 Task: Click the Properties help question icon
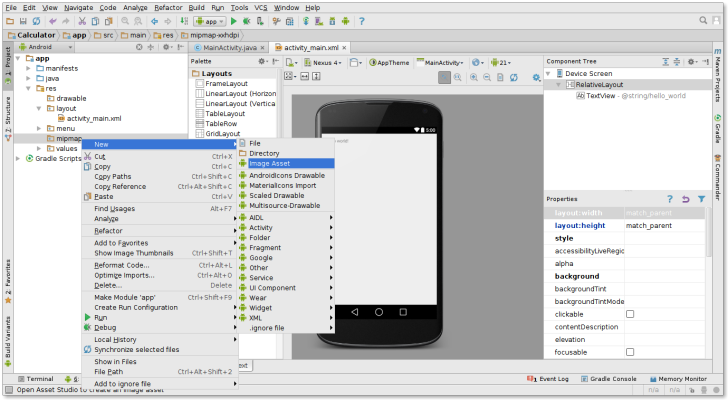click(x=670, y=199)
